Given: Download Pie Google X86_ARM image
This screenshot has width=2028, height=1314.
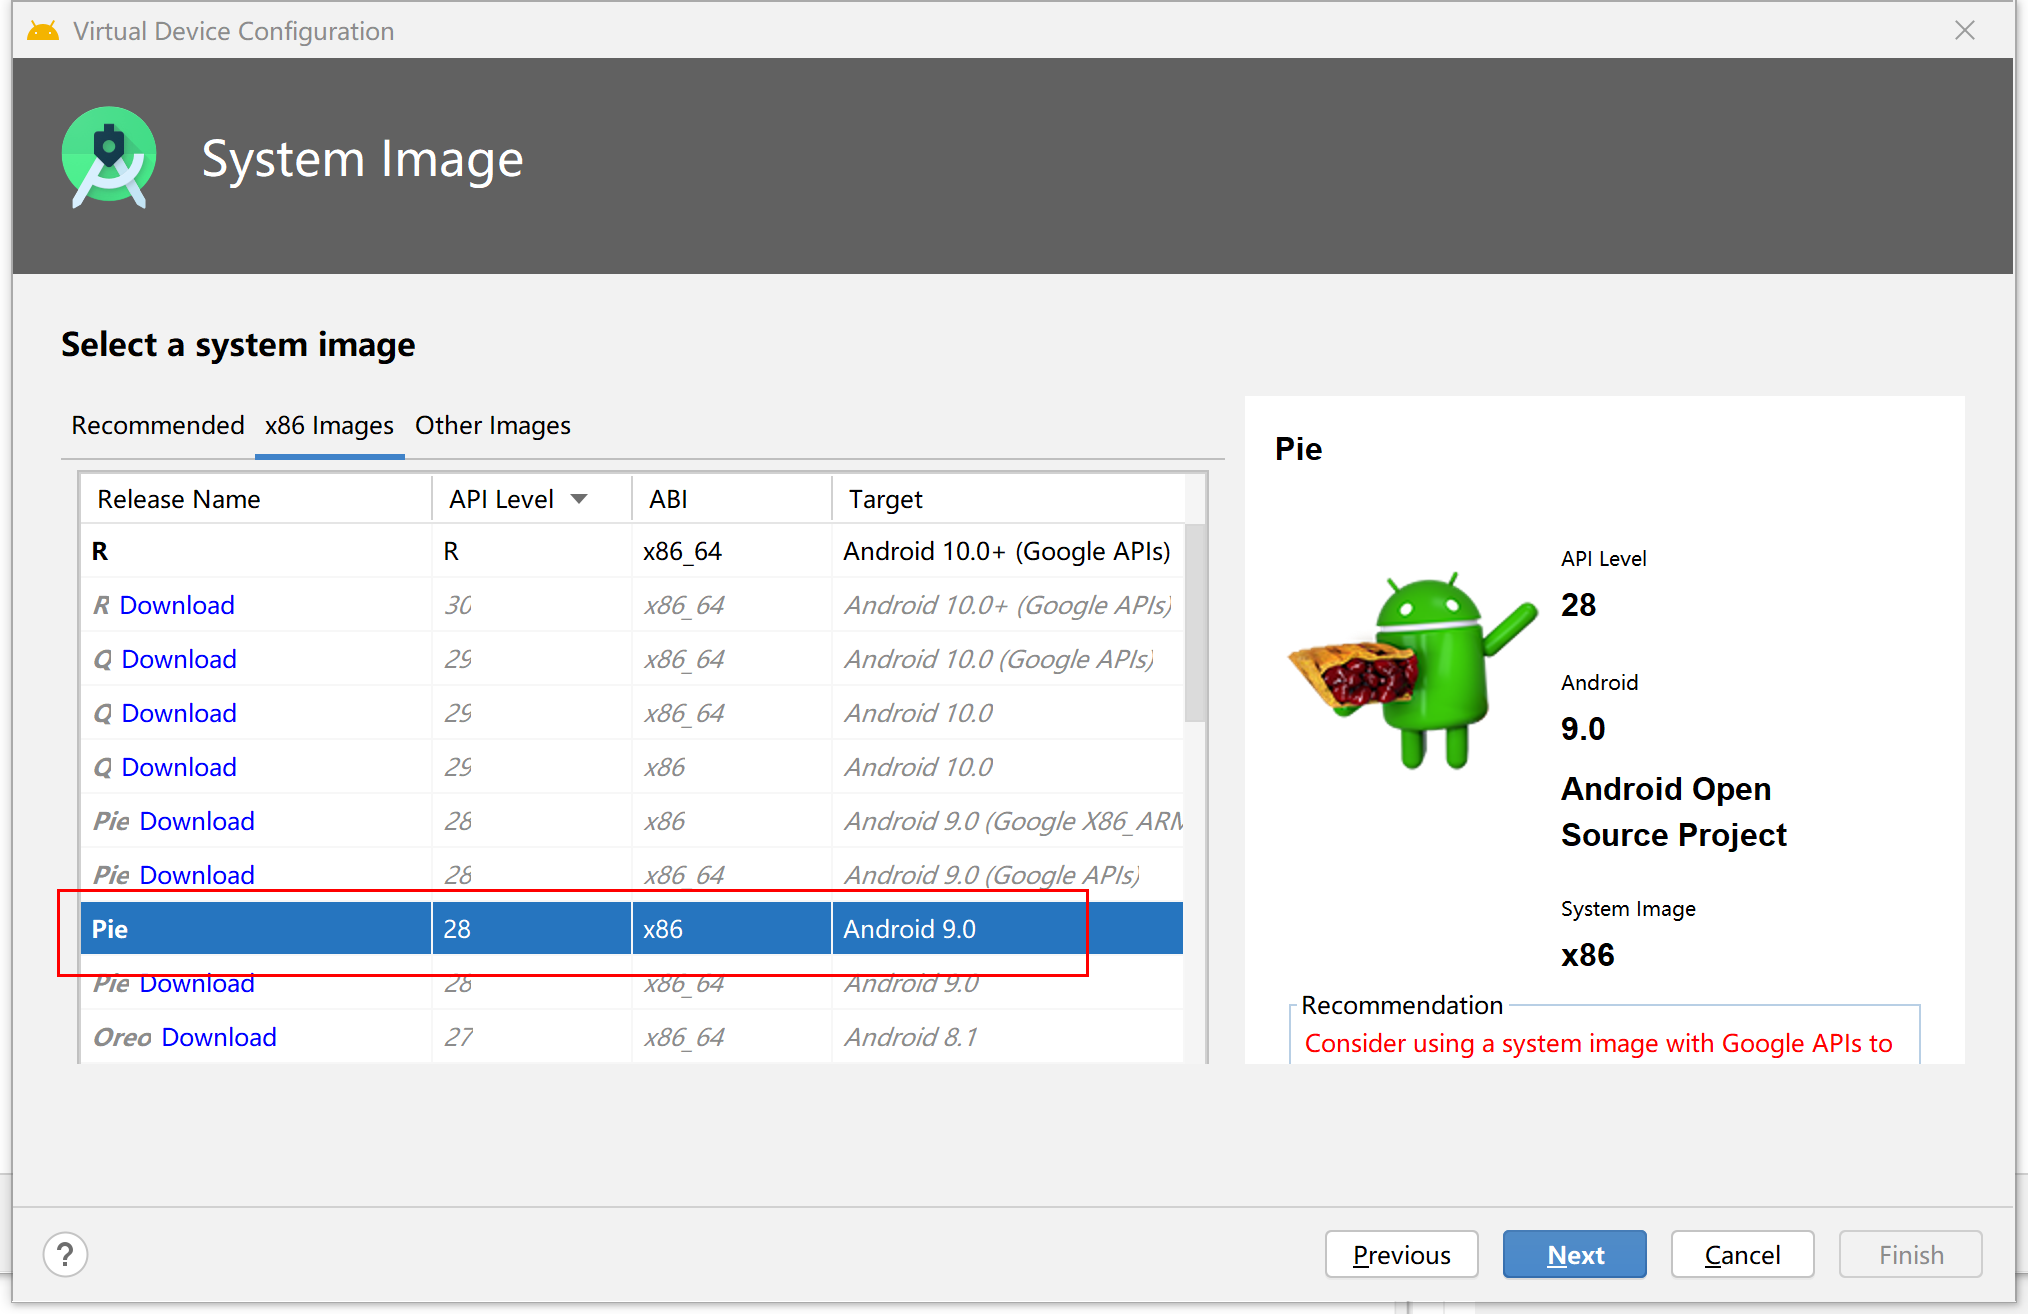Looking at the screenshot, I should click(197, 821).
